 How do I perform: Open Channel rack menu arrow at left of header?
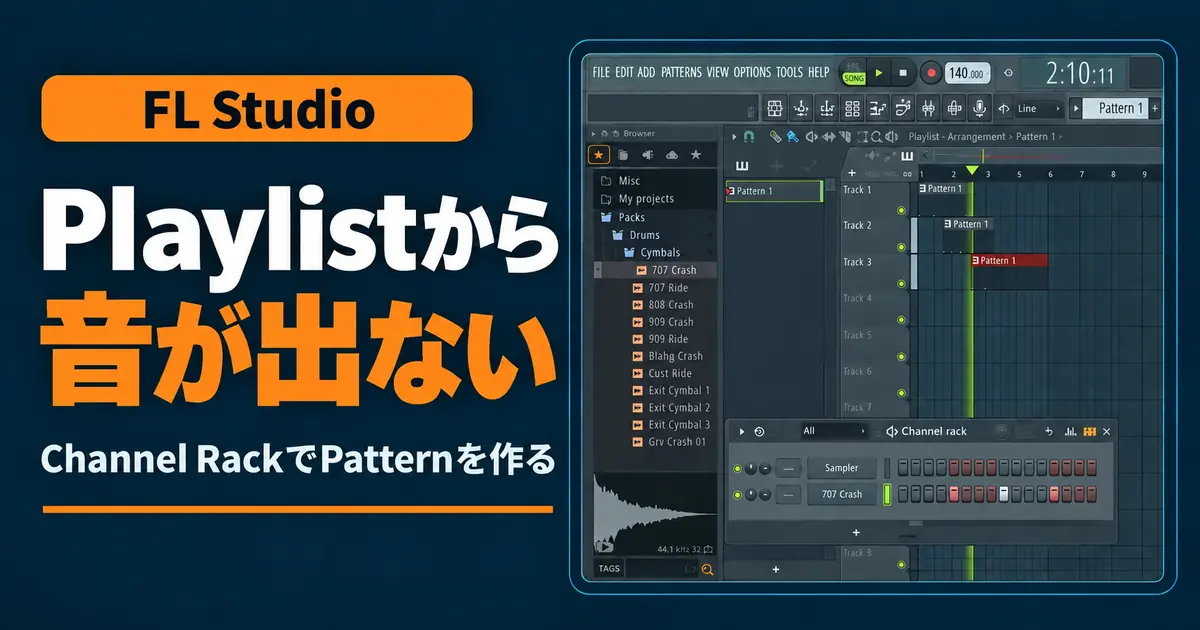point(742,432)
